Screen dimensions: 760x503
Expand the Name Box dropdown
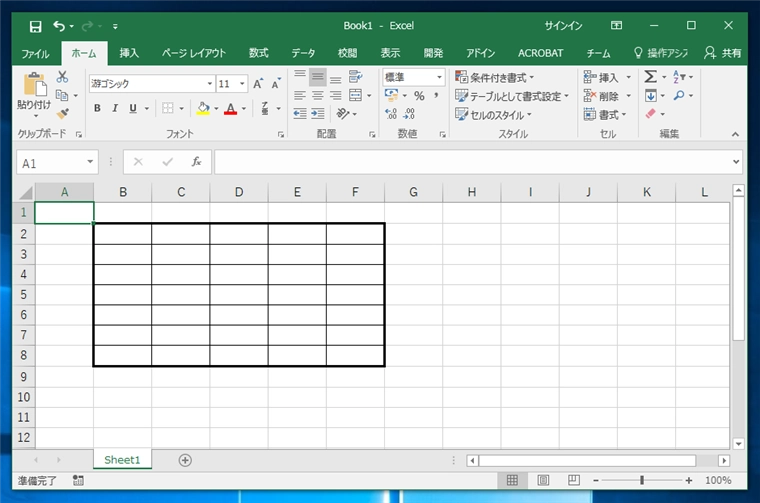coord(90,162)
